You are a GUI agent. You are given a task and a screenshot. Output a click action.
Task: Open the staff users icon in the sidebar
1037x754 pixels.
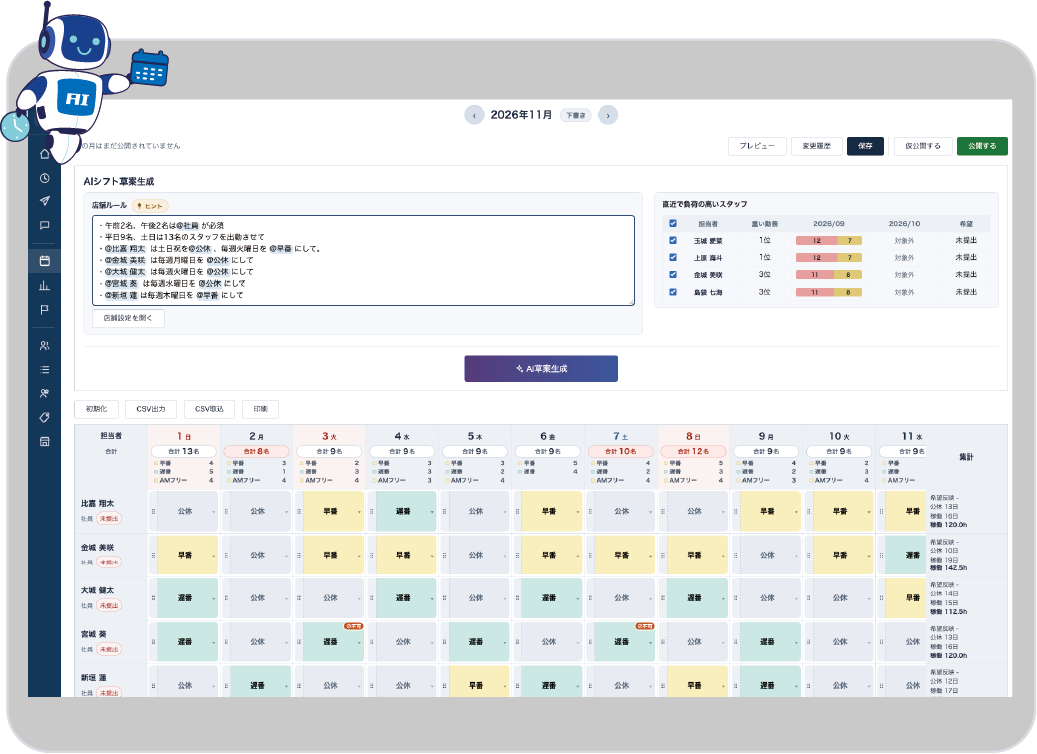point(44,345)
